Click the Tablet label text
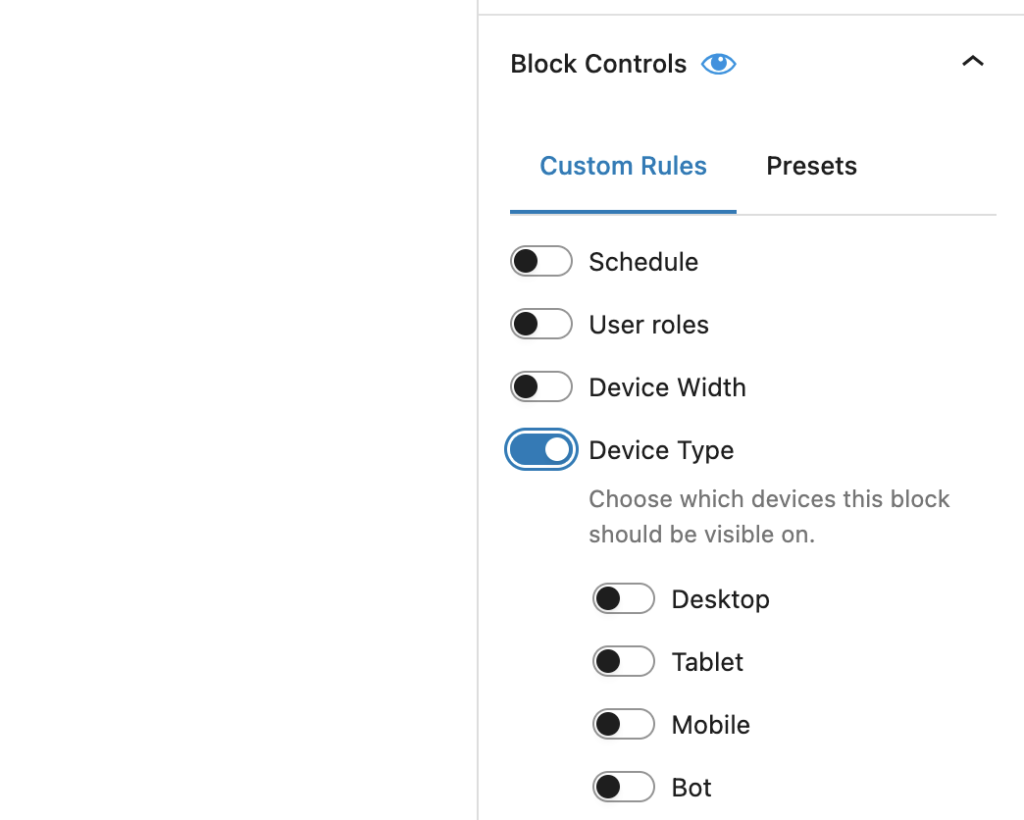Image resolution: width=1024 pixels, height=820 pixels. (707, 661)
